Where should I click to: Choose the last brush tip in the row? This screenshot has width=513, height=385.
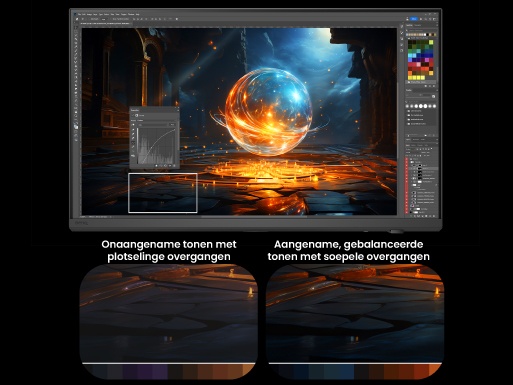434,106
